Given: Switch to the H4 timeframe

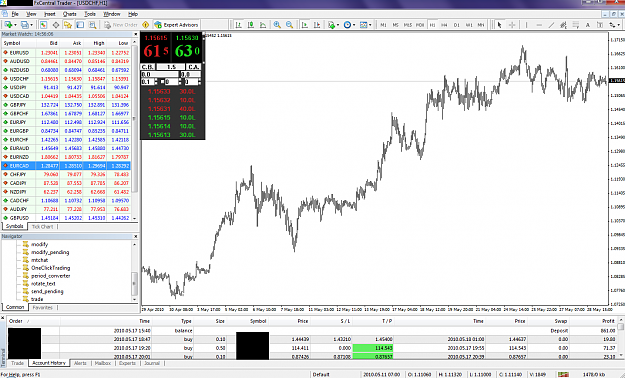Looking at the screenshot, I should pos(444,25).
